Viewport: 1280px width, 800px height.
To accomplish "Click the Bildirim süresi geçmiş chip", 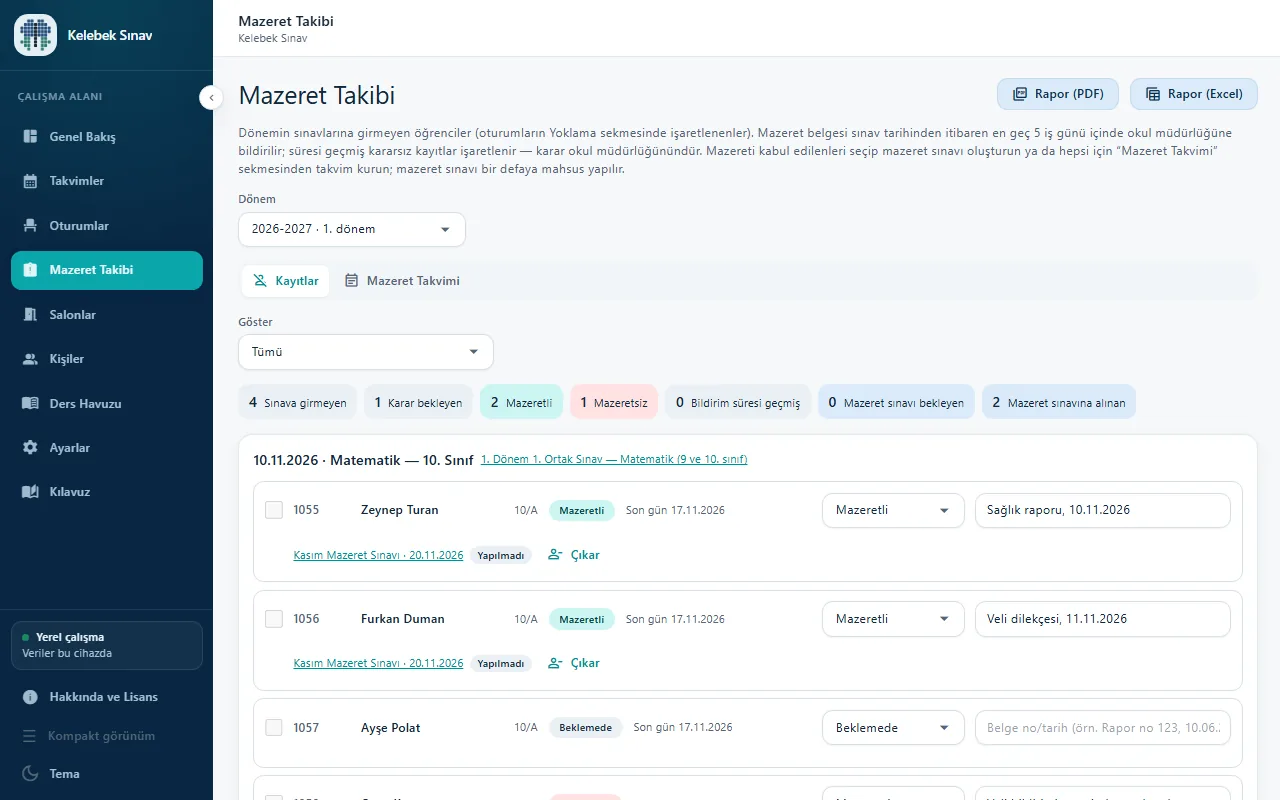I will 738,402.
